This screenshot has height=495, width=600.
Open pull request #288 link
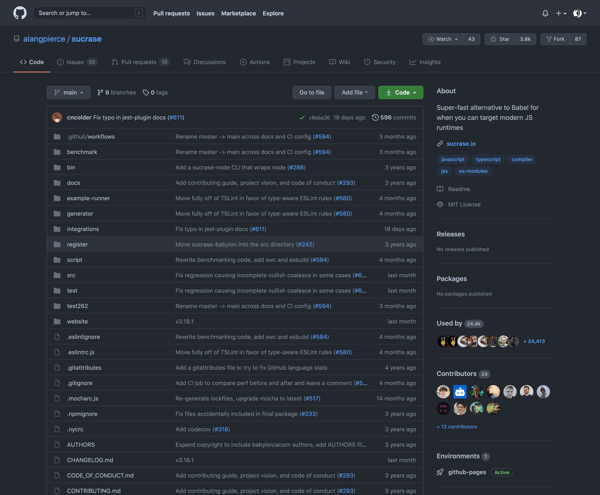coord(297,168)
